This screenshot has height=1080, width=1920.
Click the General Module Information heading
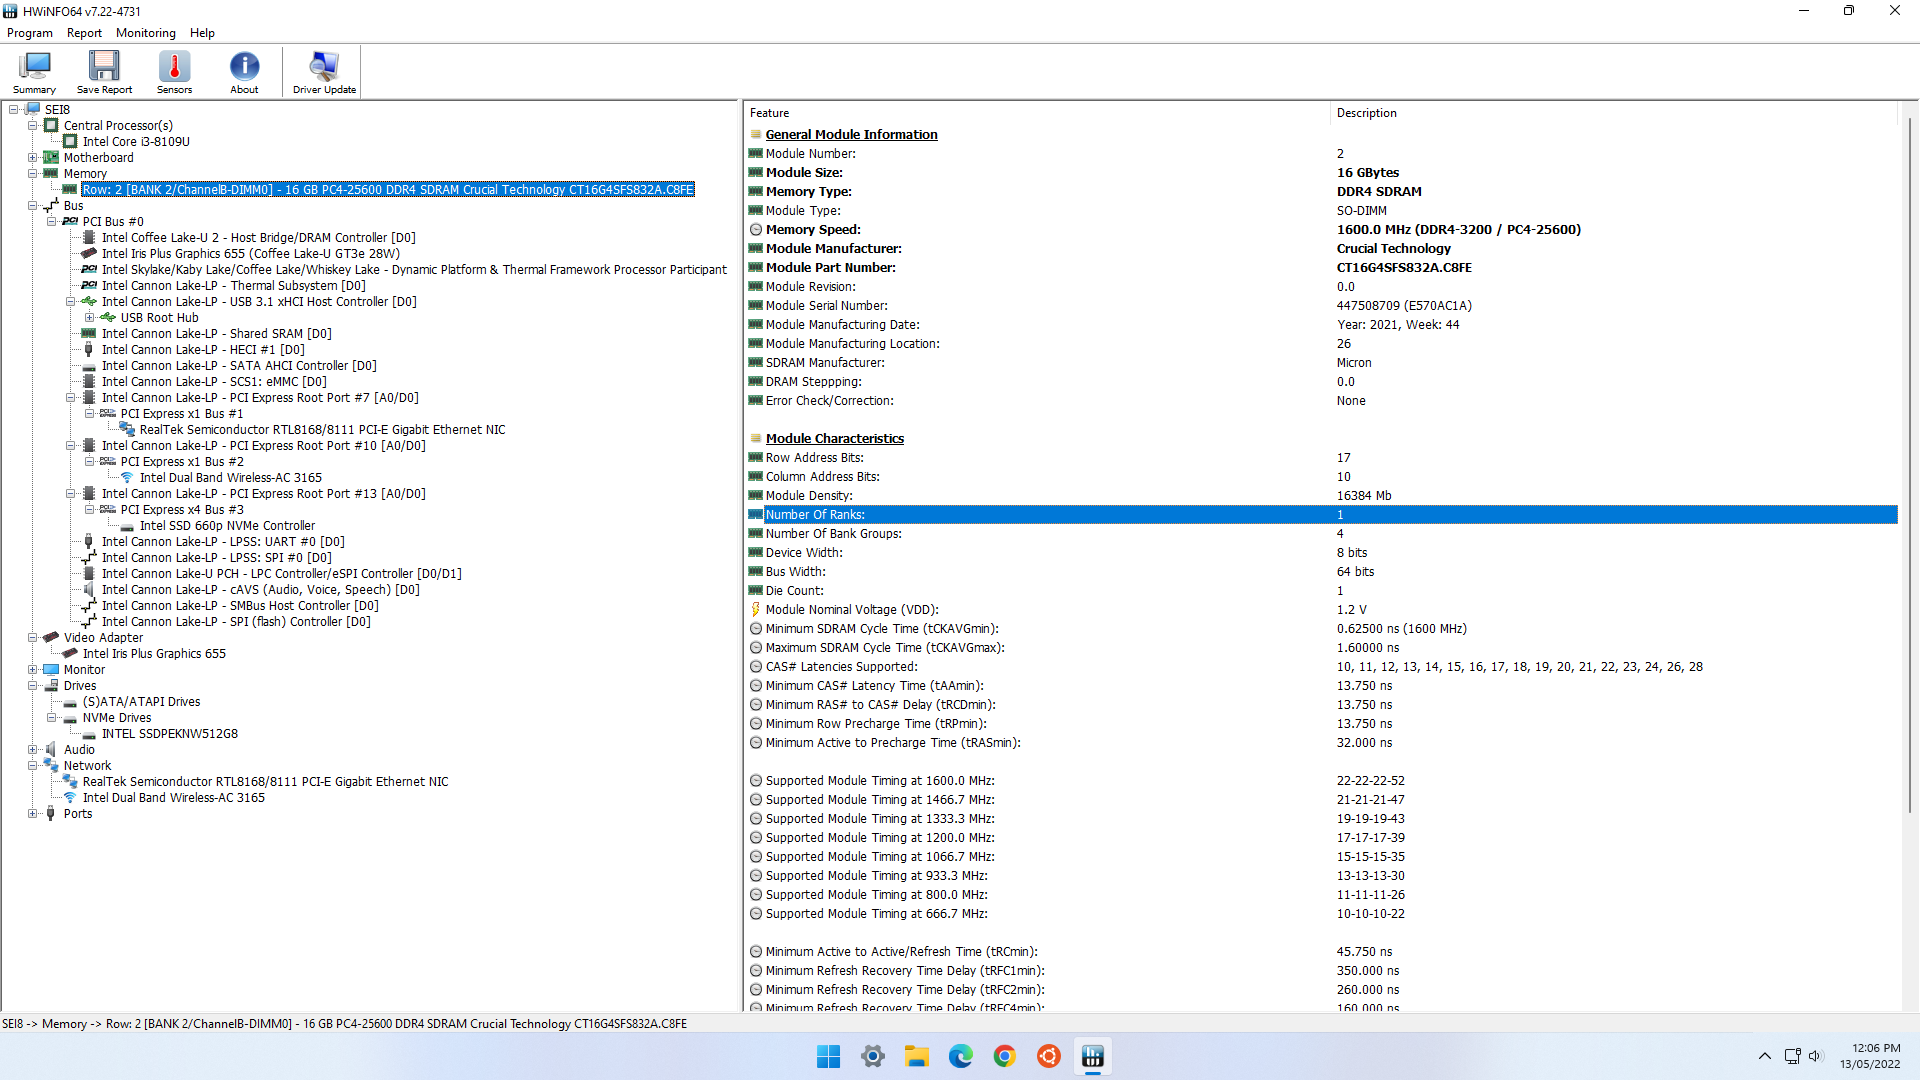[851, 135]
